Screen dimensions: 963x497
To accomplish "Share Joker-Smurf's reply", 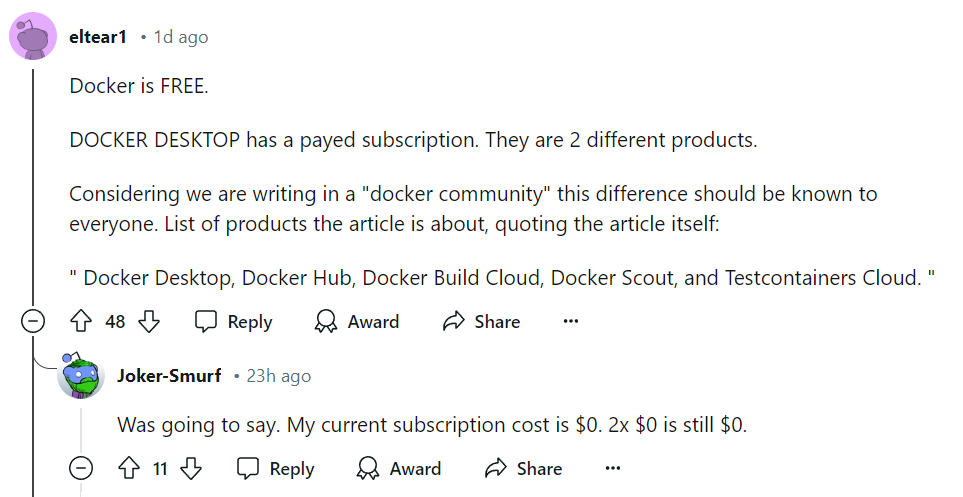I will 523,468.
